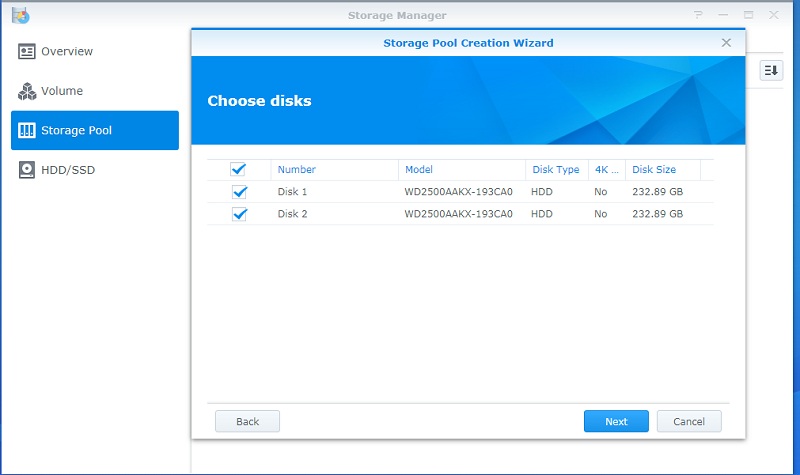Close the Storage Manager window
800x475 pixels.
pyautogui.click(x=773, y=15)
